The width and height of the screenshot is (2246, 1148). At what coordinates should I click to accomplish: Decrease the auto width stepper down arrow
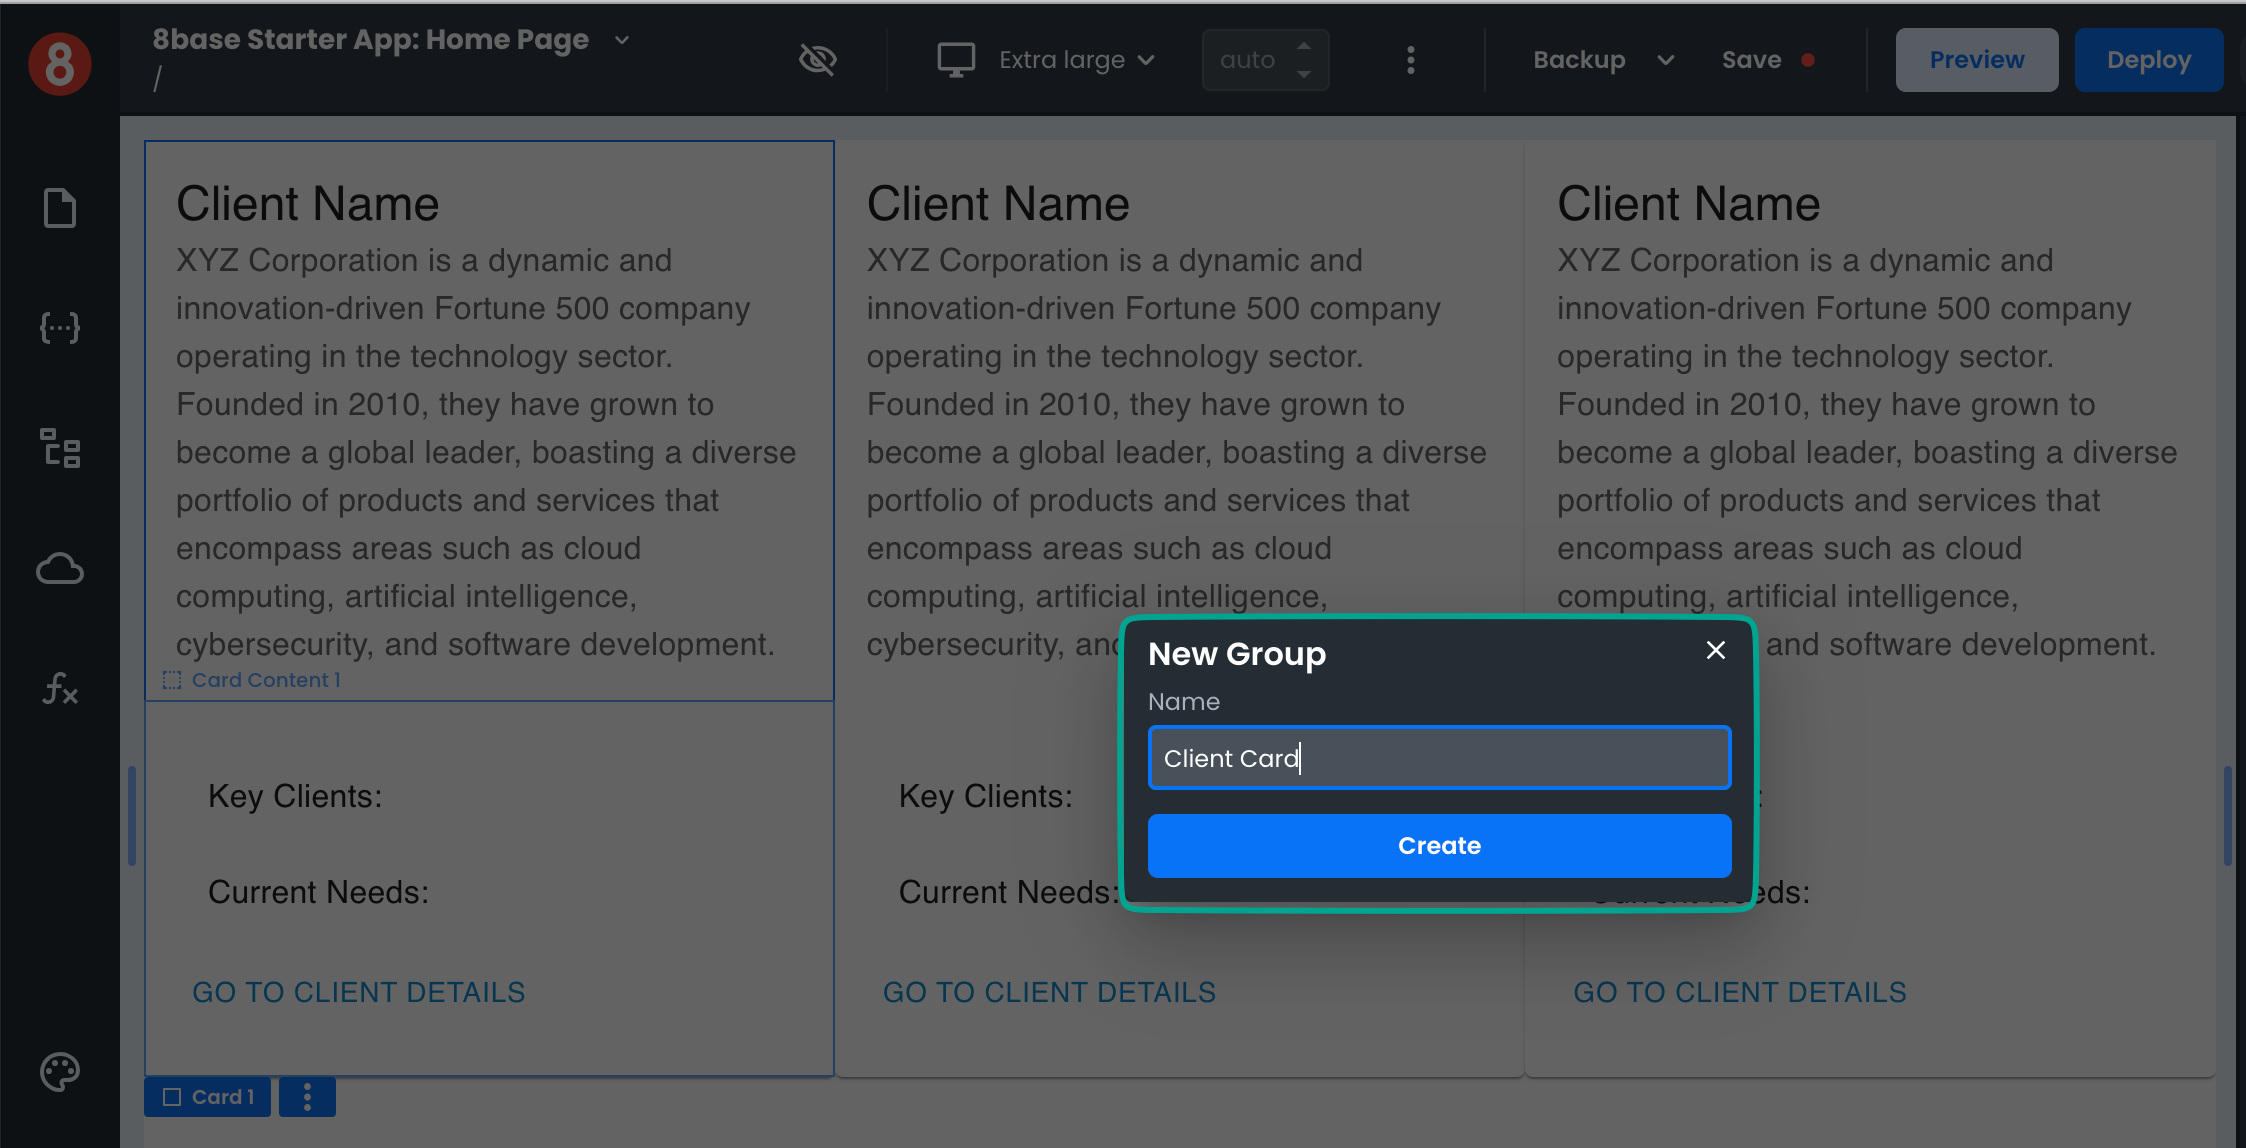coord(1303,74)
